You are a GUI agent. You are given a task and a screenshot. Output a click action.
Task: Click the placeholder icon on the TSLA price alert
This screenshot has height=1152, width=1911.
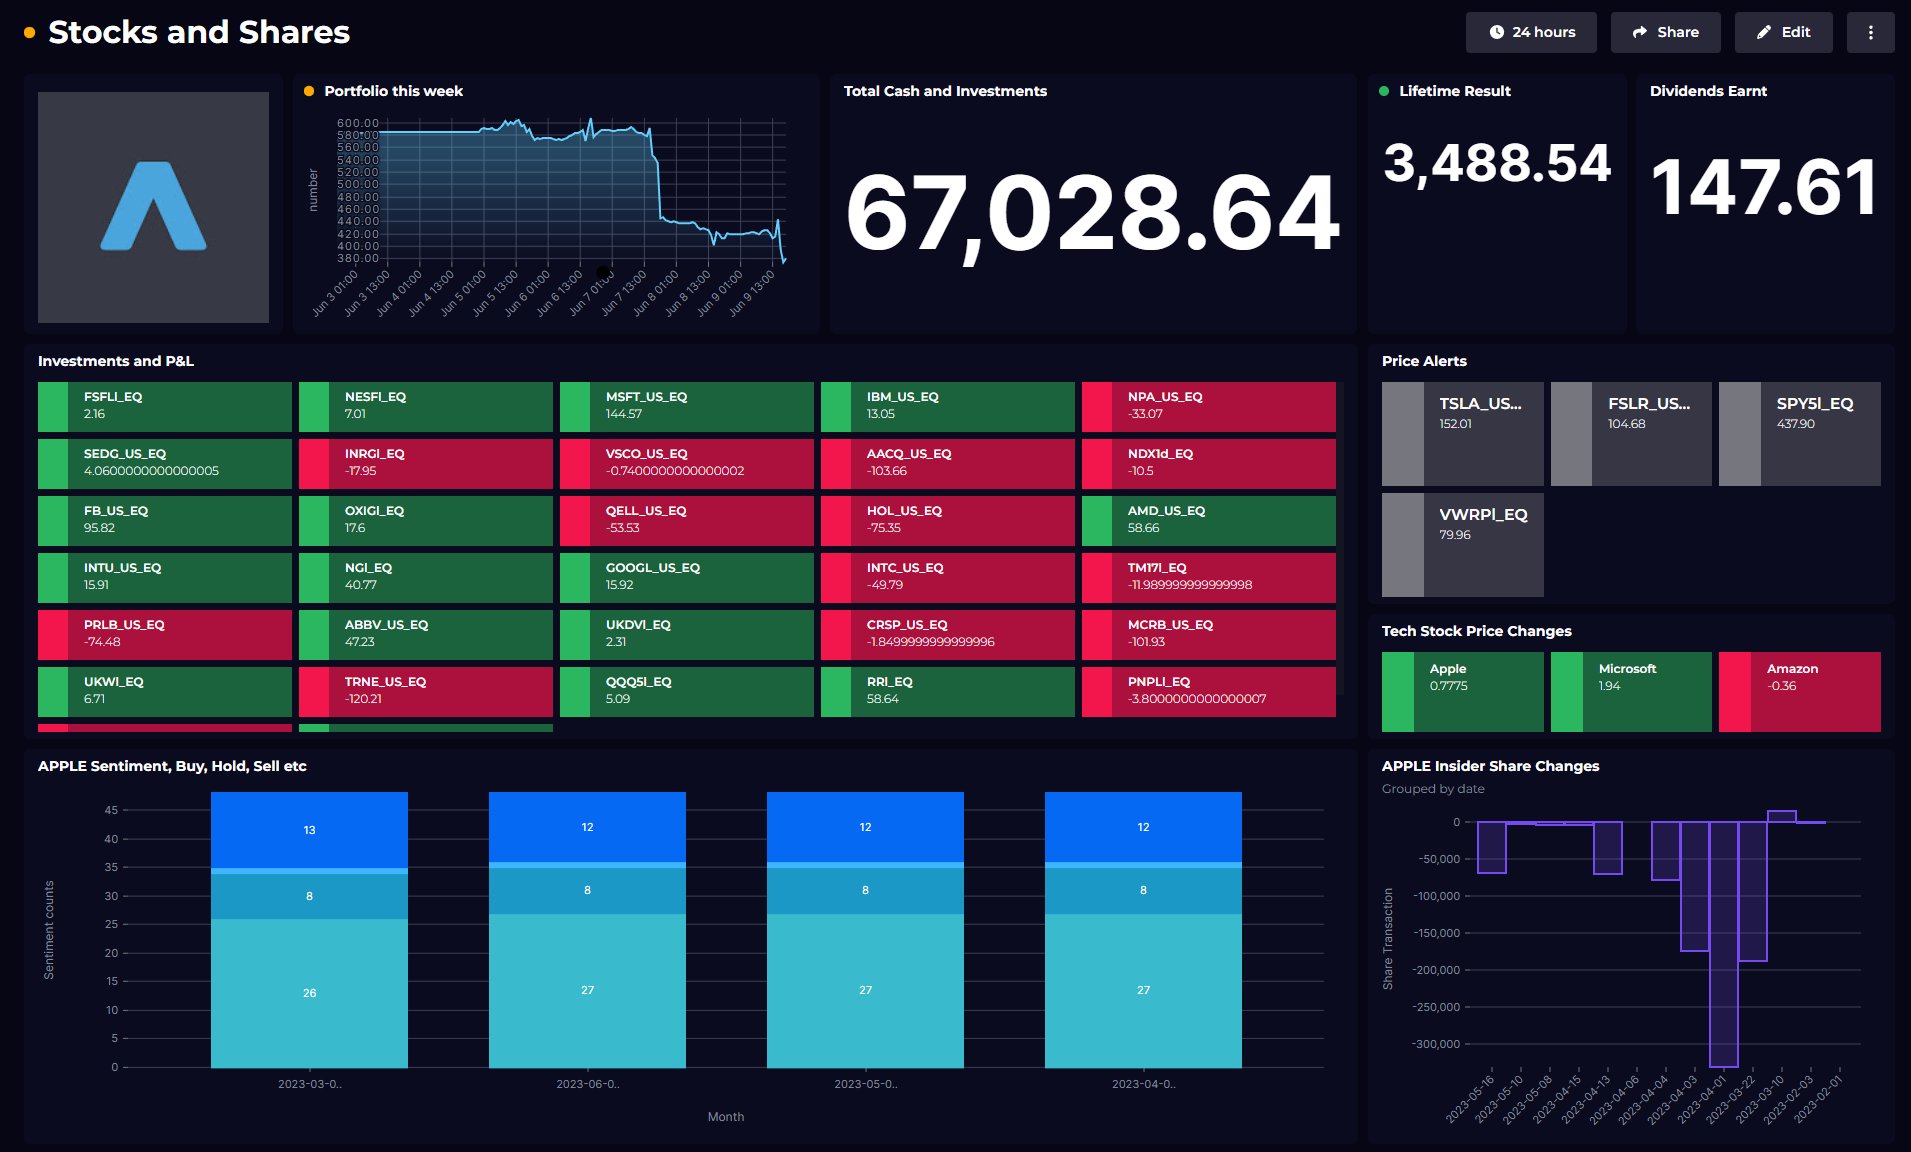coord(1402,433)
